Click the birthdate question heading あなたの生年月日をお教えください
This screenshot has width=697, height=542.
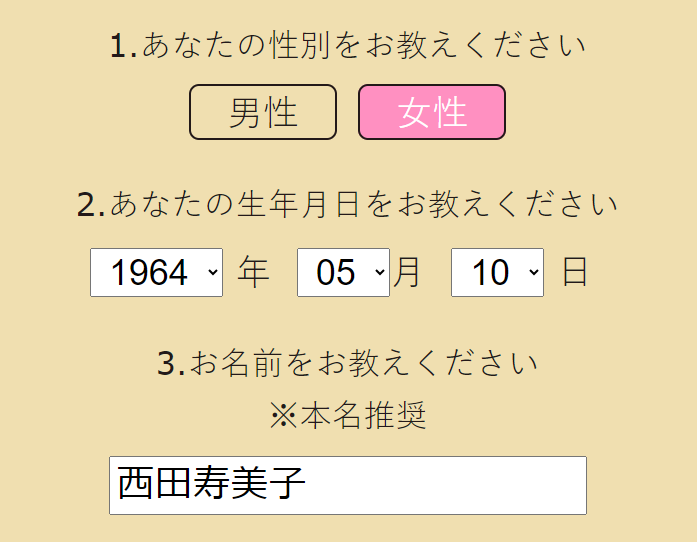pyautogui.click(x=364, y=205)
